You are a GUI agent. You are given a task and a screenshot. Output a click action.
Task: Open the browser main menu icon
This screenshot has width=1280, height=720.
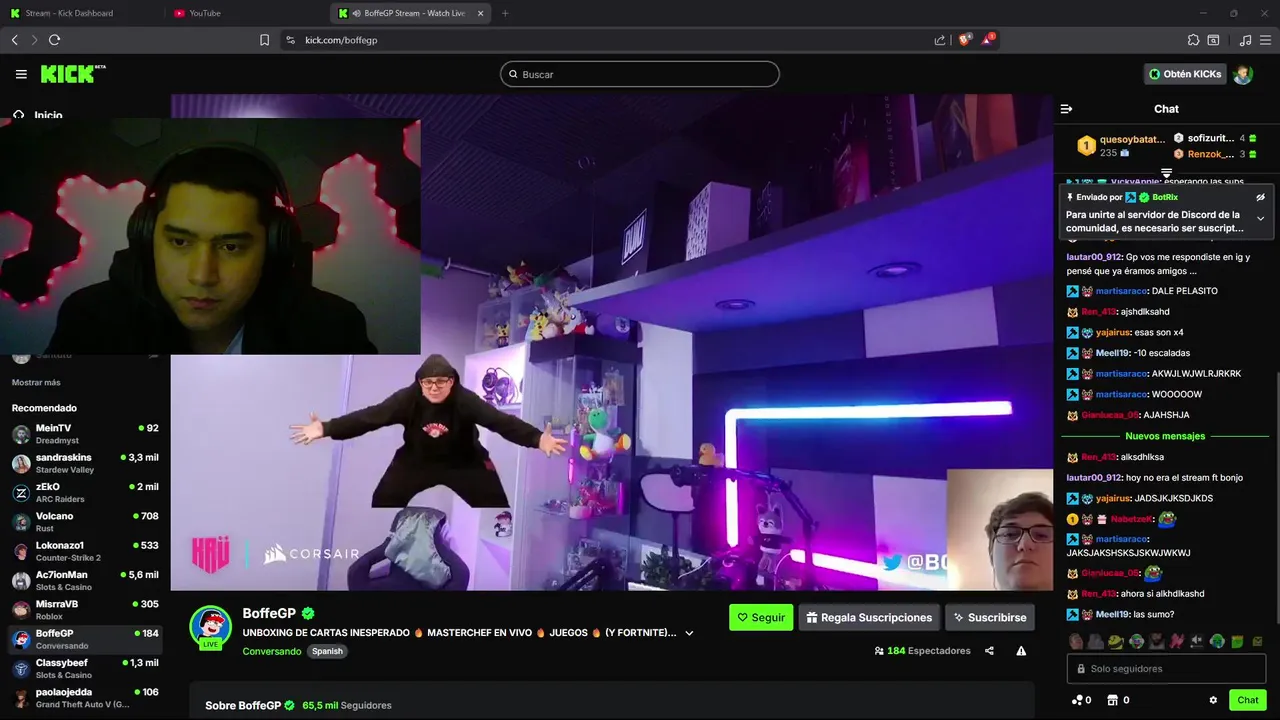pos(1265,40)
